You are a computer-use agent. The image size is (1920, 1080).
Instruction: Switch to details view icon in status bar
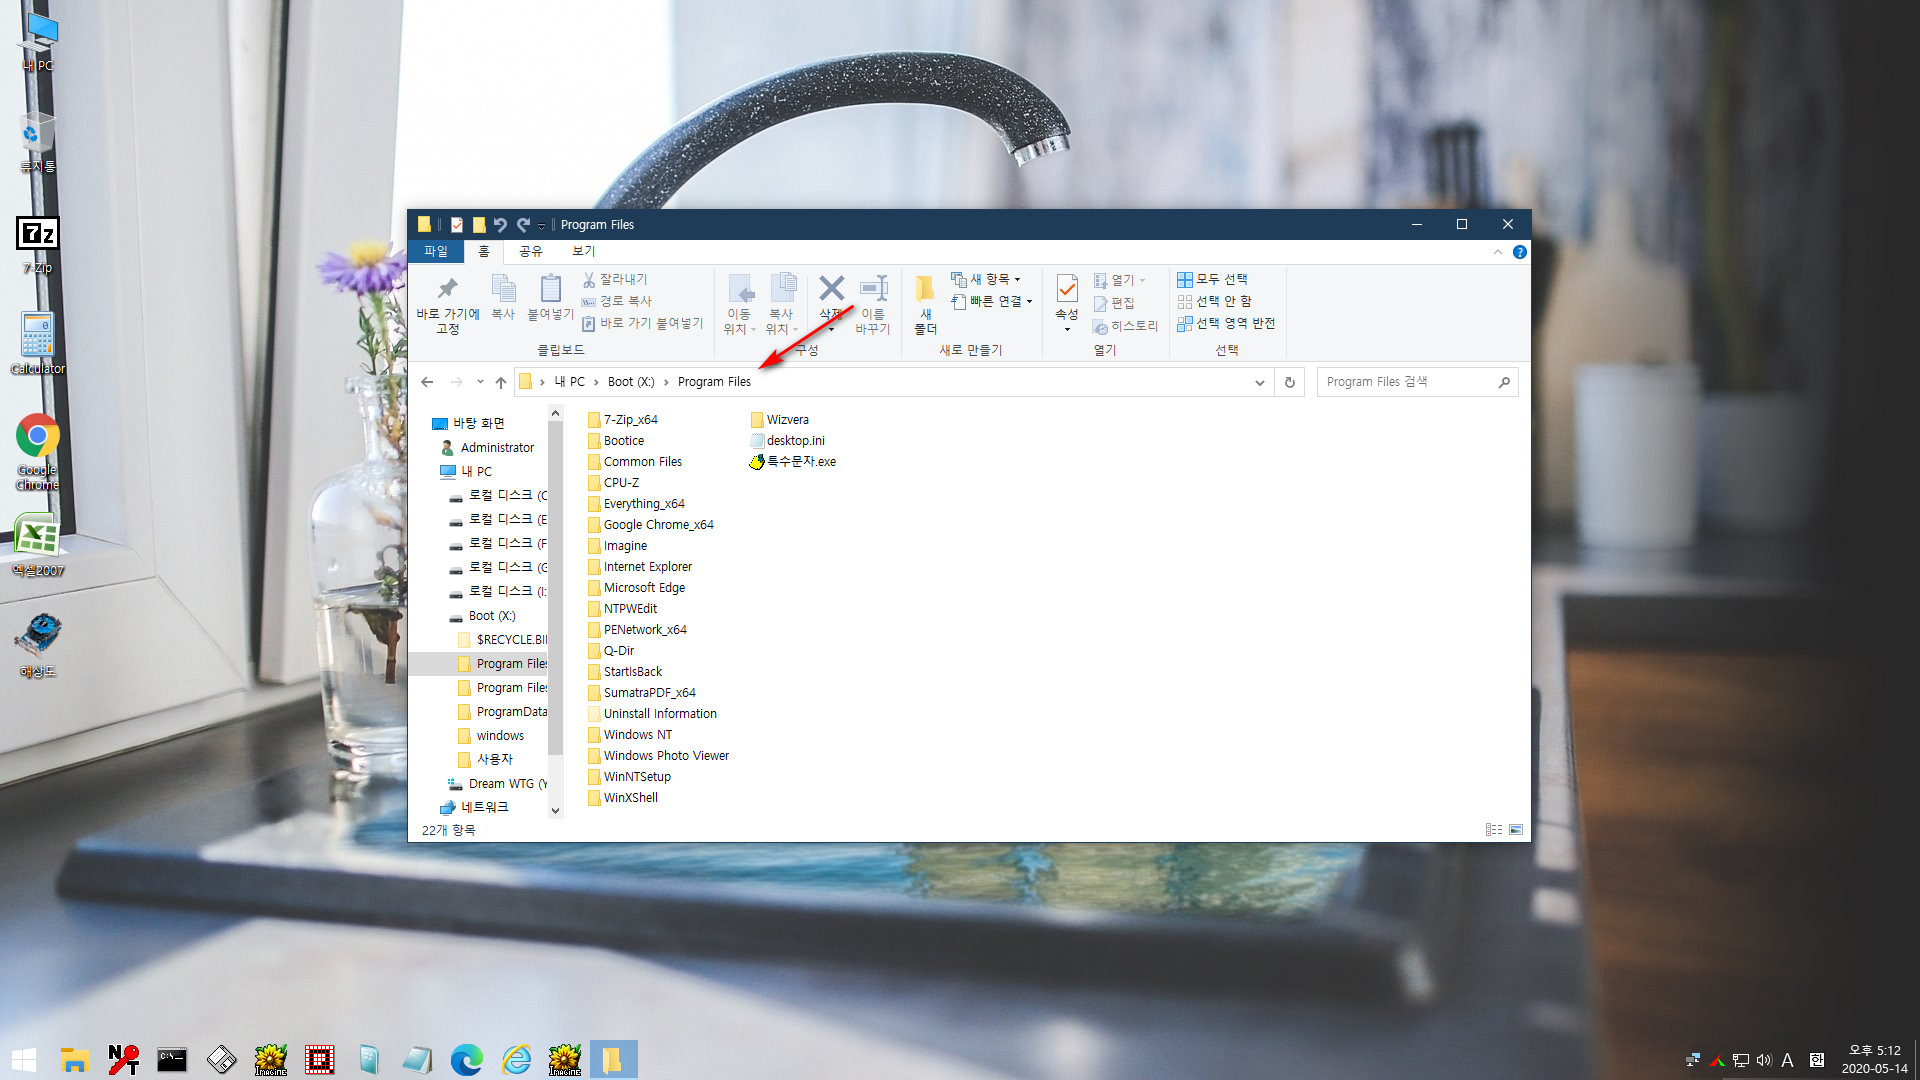click(x=1494, y=830)
